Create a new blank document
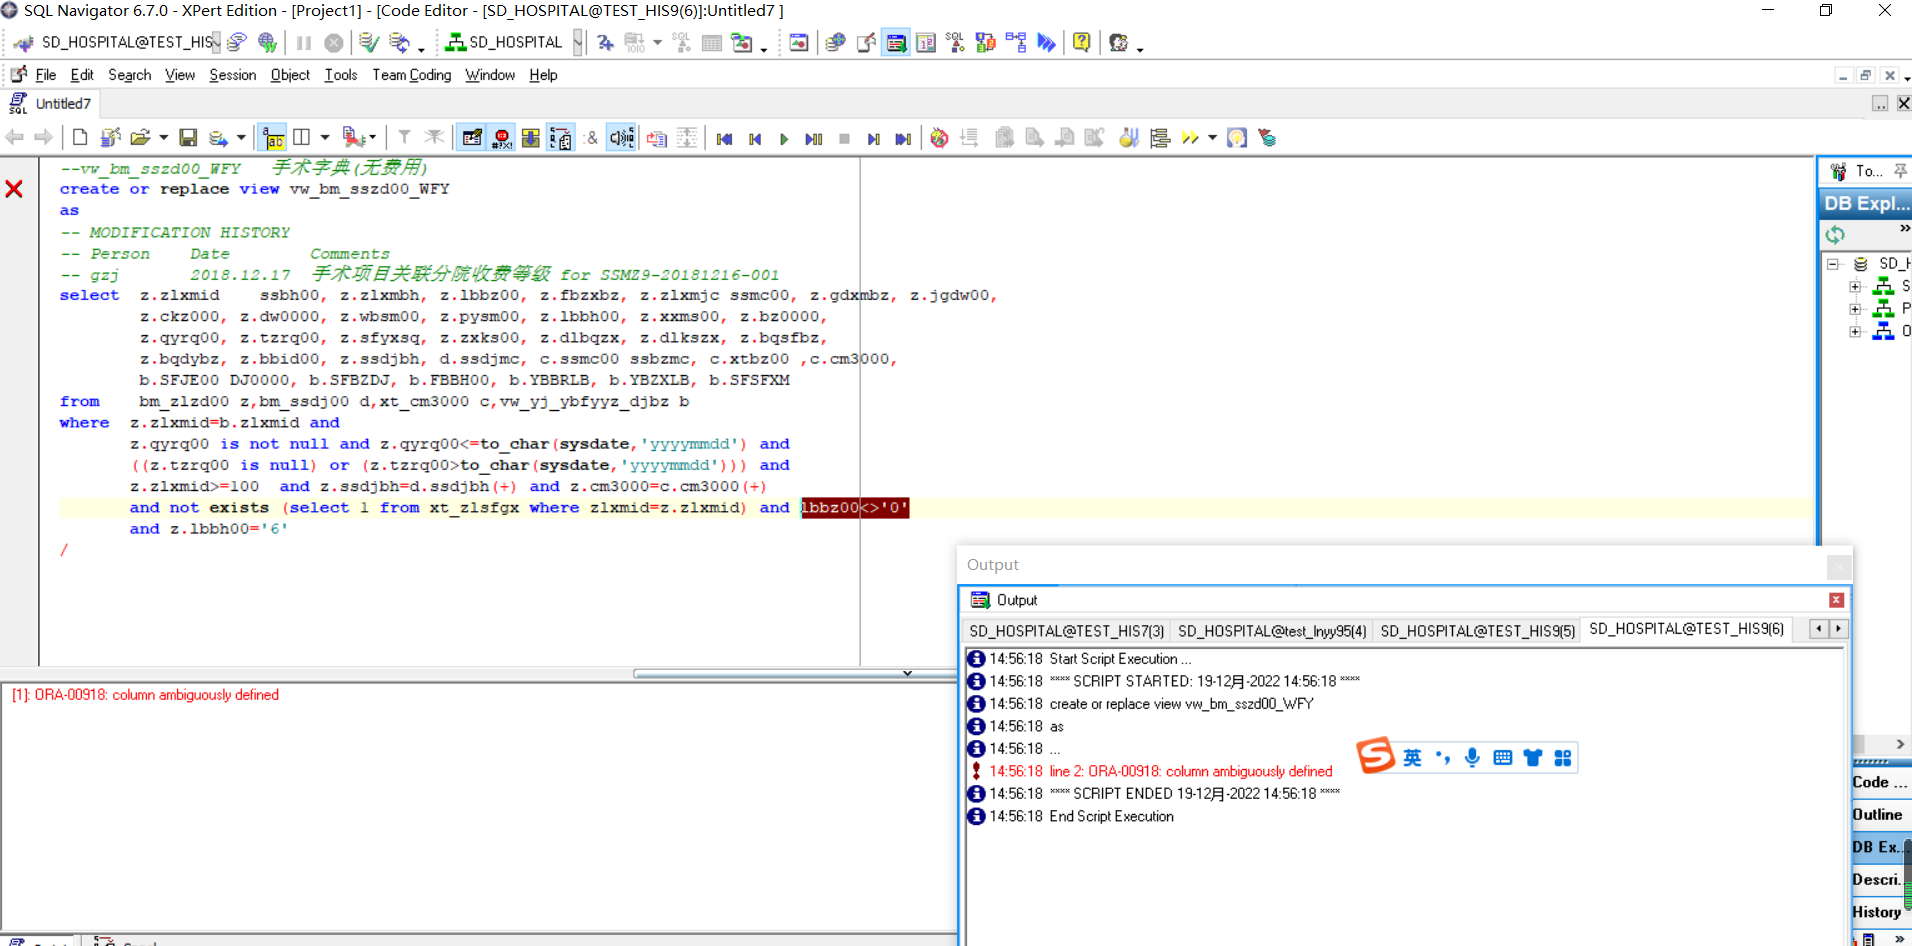Viewport: 1912px width, 946px height. (x=80, y=138)
